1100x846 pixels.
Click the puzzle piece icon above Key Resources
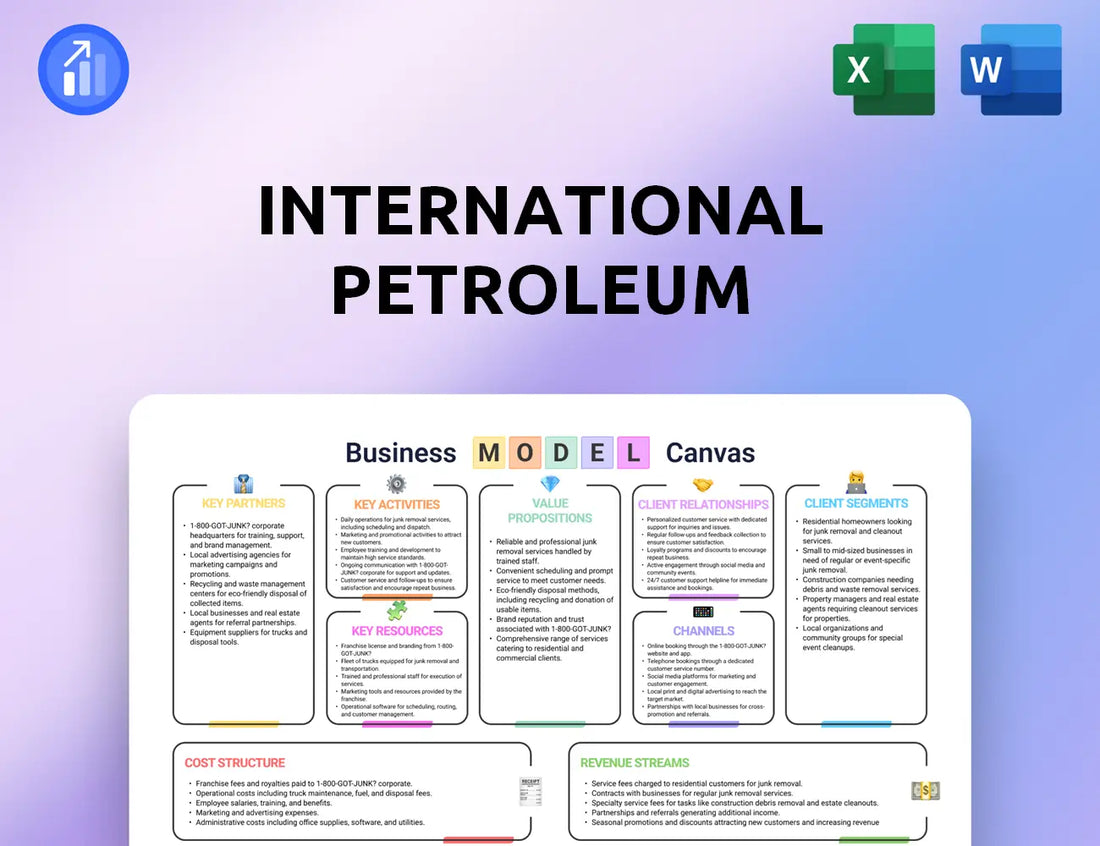click(x=397, y=610)
